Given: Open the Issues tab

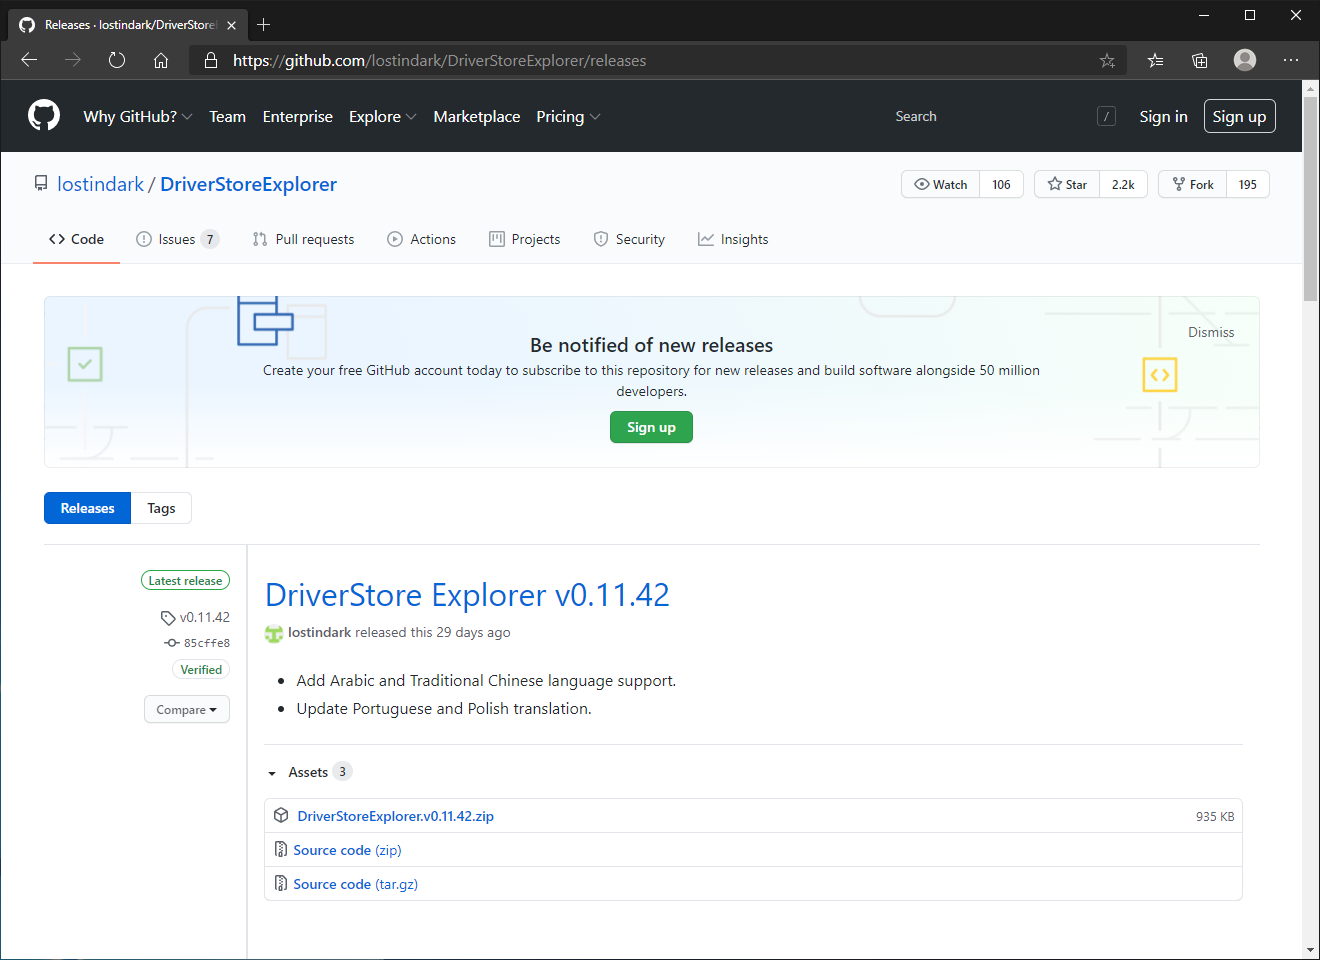Looking at the screenshot, I should (177, 239).
